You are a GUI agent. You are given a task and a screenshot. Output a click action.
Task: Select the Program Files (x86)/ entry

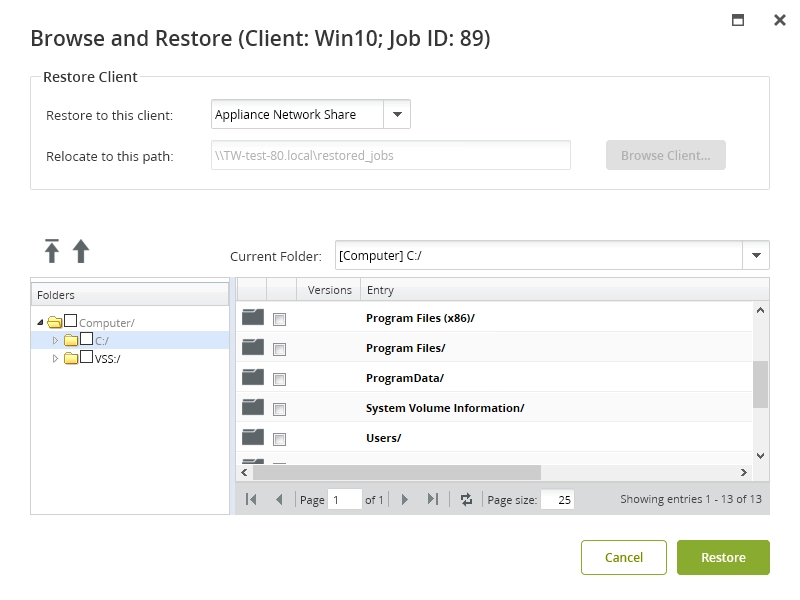(x=420, y=318)
